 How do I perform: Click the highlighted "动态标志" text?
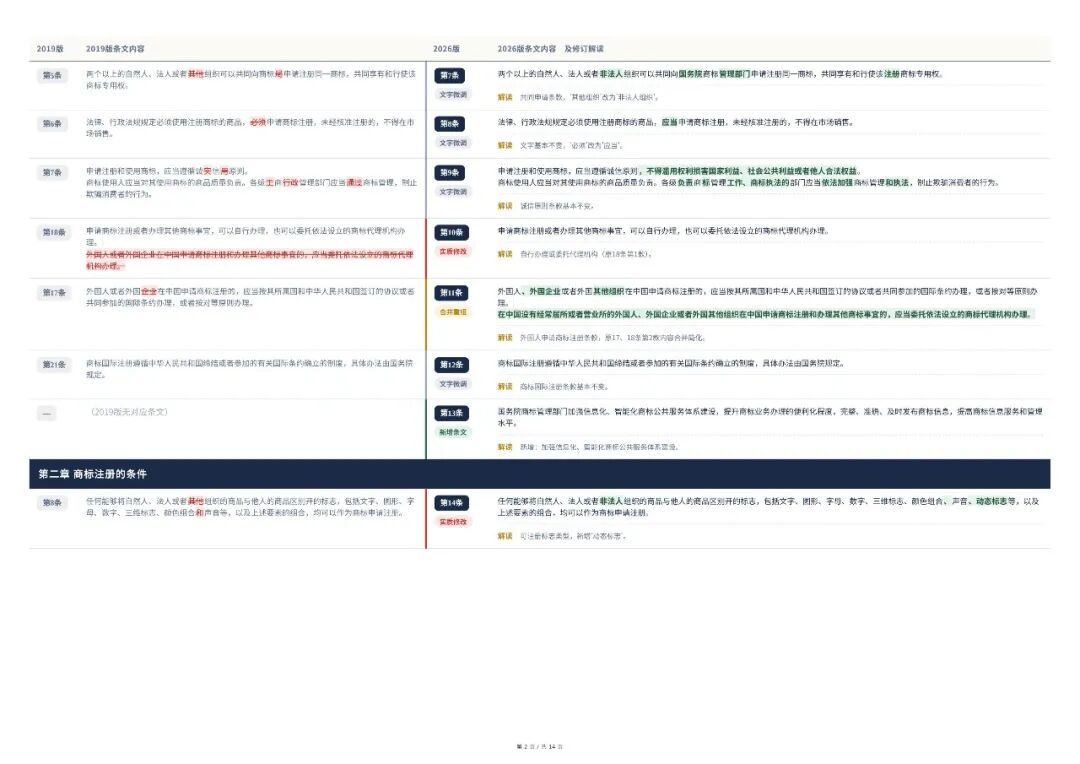(x=990, y=502)
